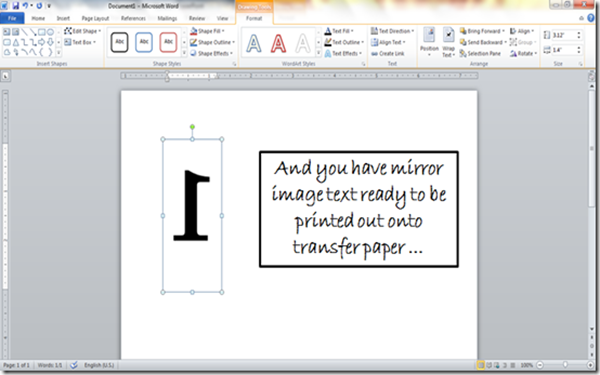Open the Shape Fill color menu

click(x=207, y=31)
